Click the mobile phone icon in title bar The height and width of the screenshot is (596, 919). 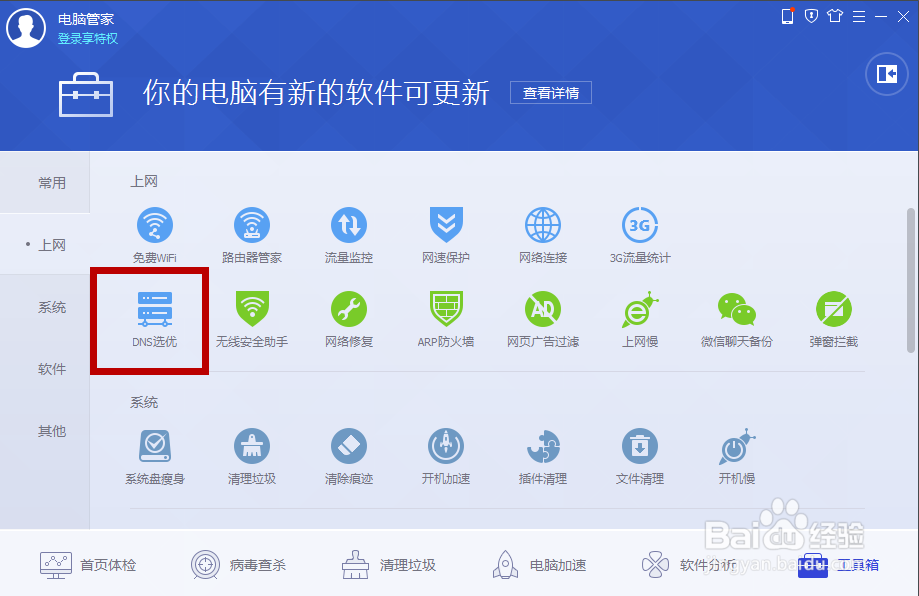[788, 16]
